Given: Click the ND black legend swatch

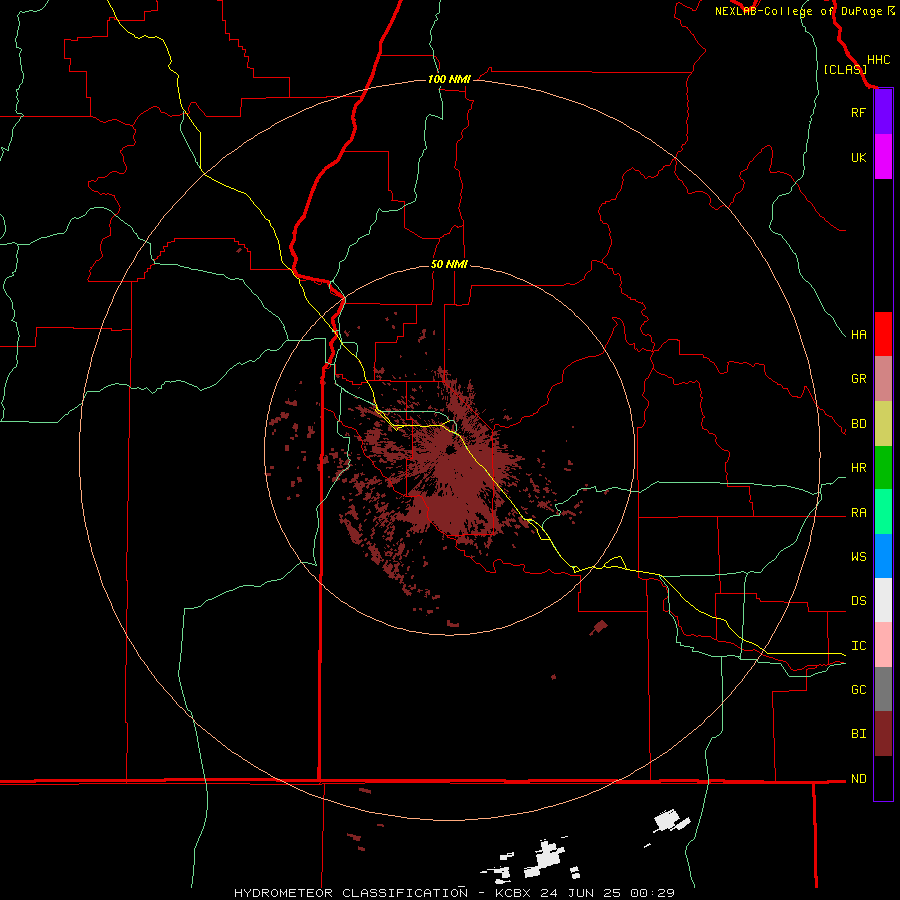Looking at the screenshot, I should coord(883,778).
